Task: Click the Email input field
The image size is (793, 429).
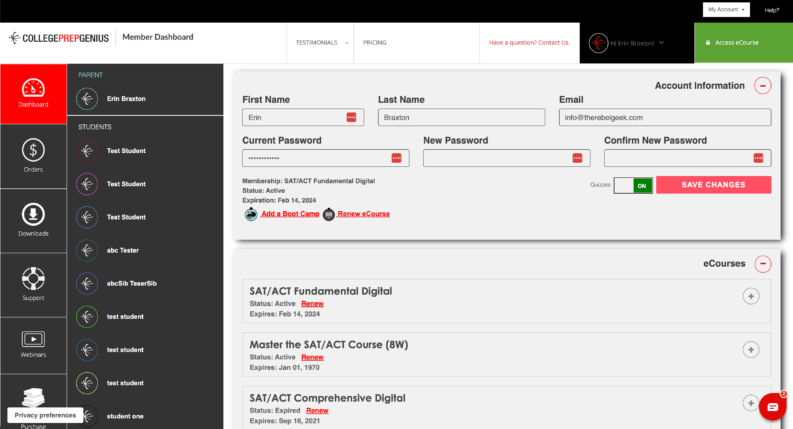Action: 665,117
